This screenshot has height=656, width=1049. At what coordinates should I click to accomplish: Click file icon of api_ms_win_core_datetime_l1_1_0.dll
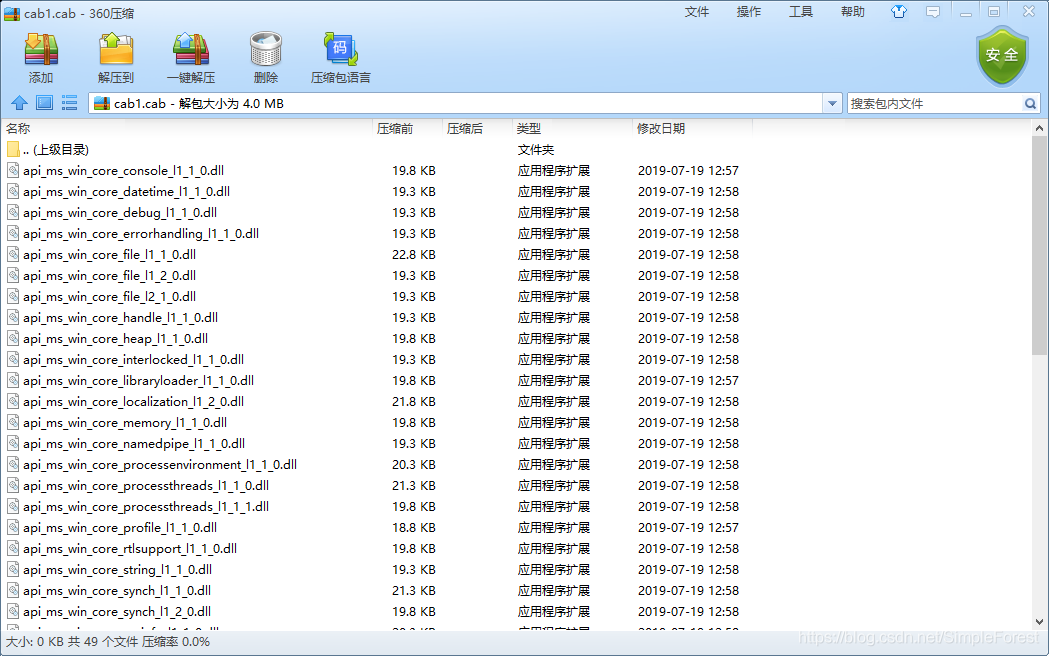coord(13,191)
